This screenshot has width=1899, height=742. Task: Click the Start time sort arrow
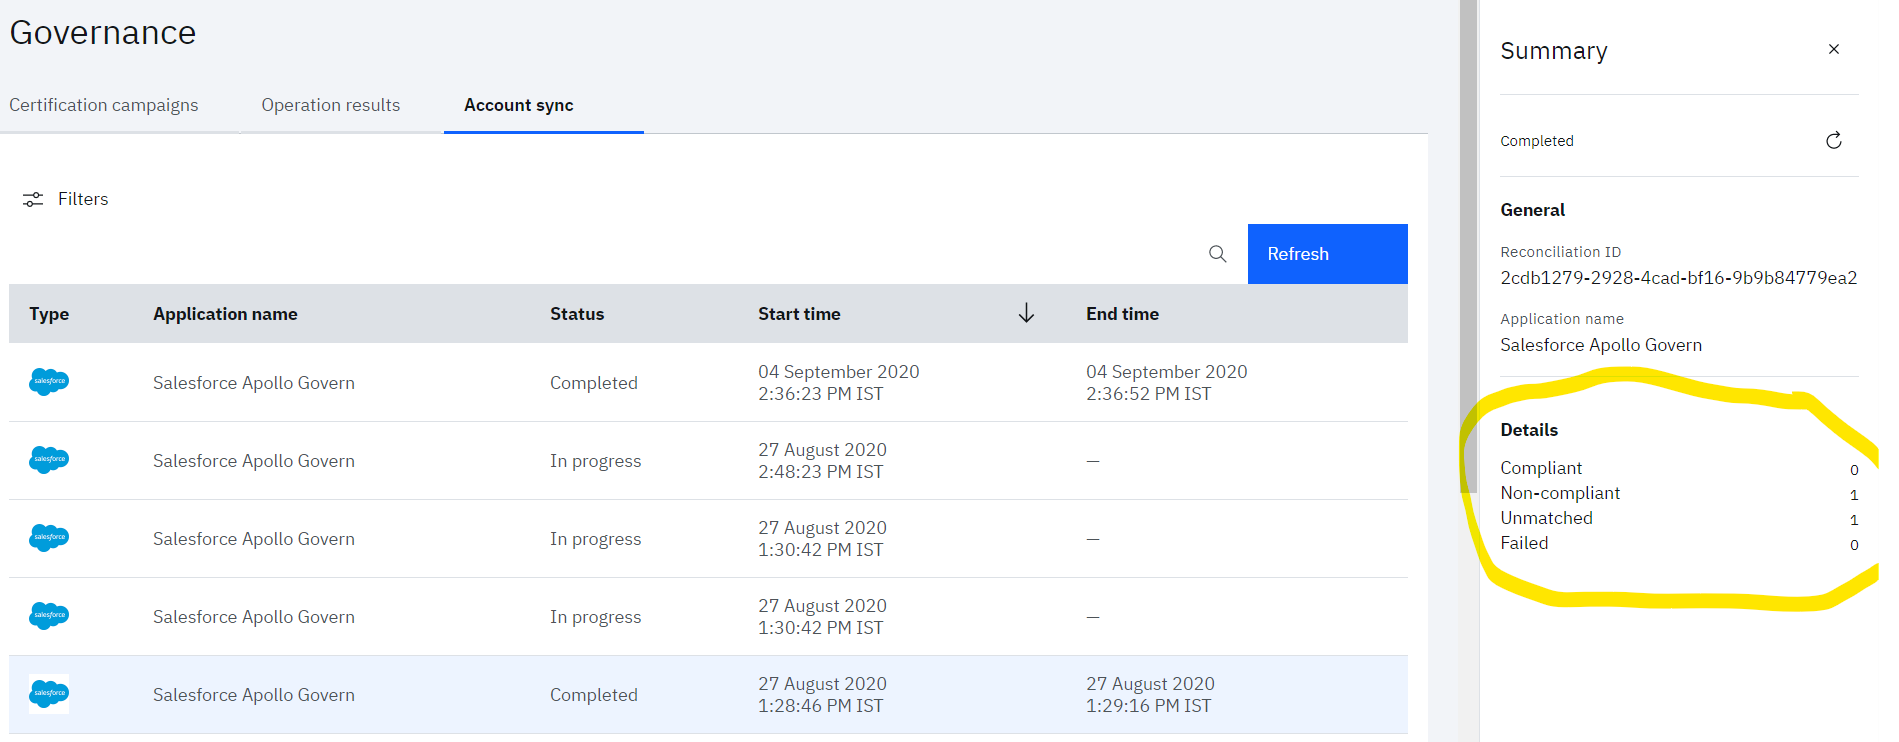[x=1026, y=314]
